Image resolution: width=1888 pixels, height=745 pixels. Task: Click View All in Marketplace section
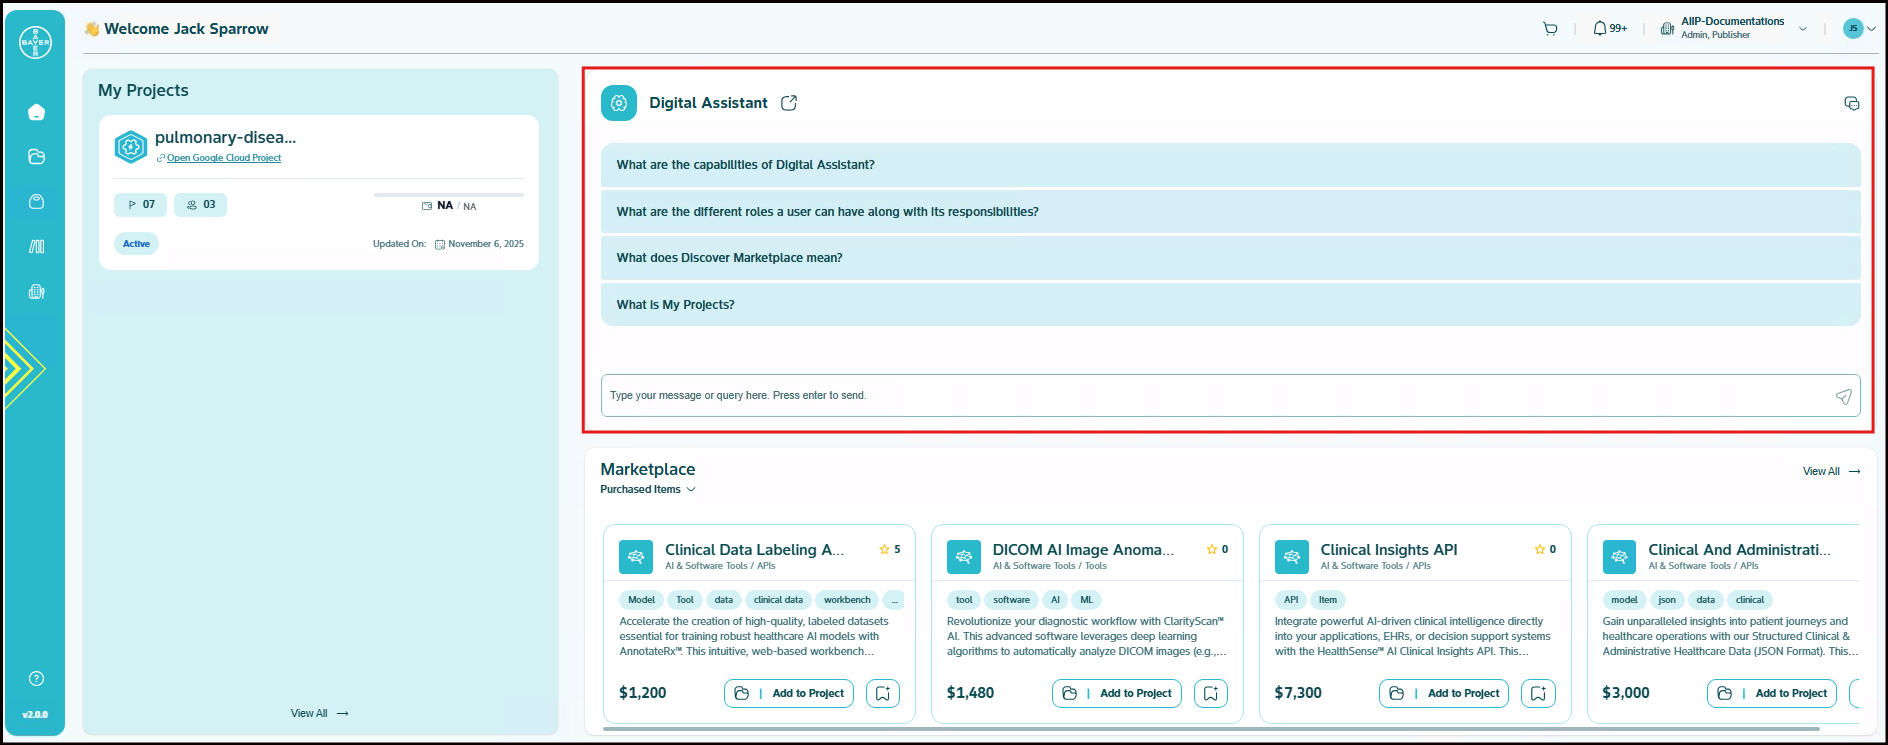pyautogui.click(x=1830, y=471)
